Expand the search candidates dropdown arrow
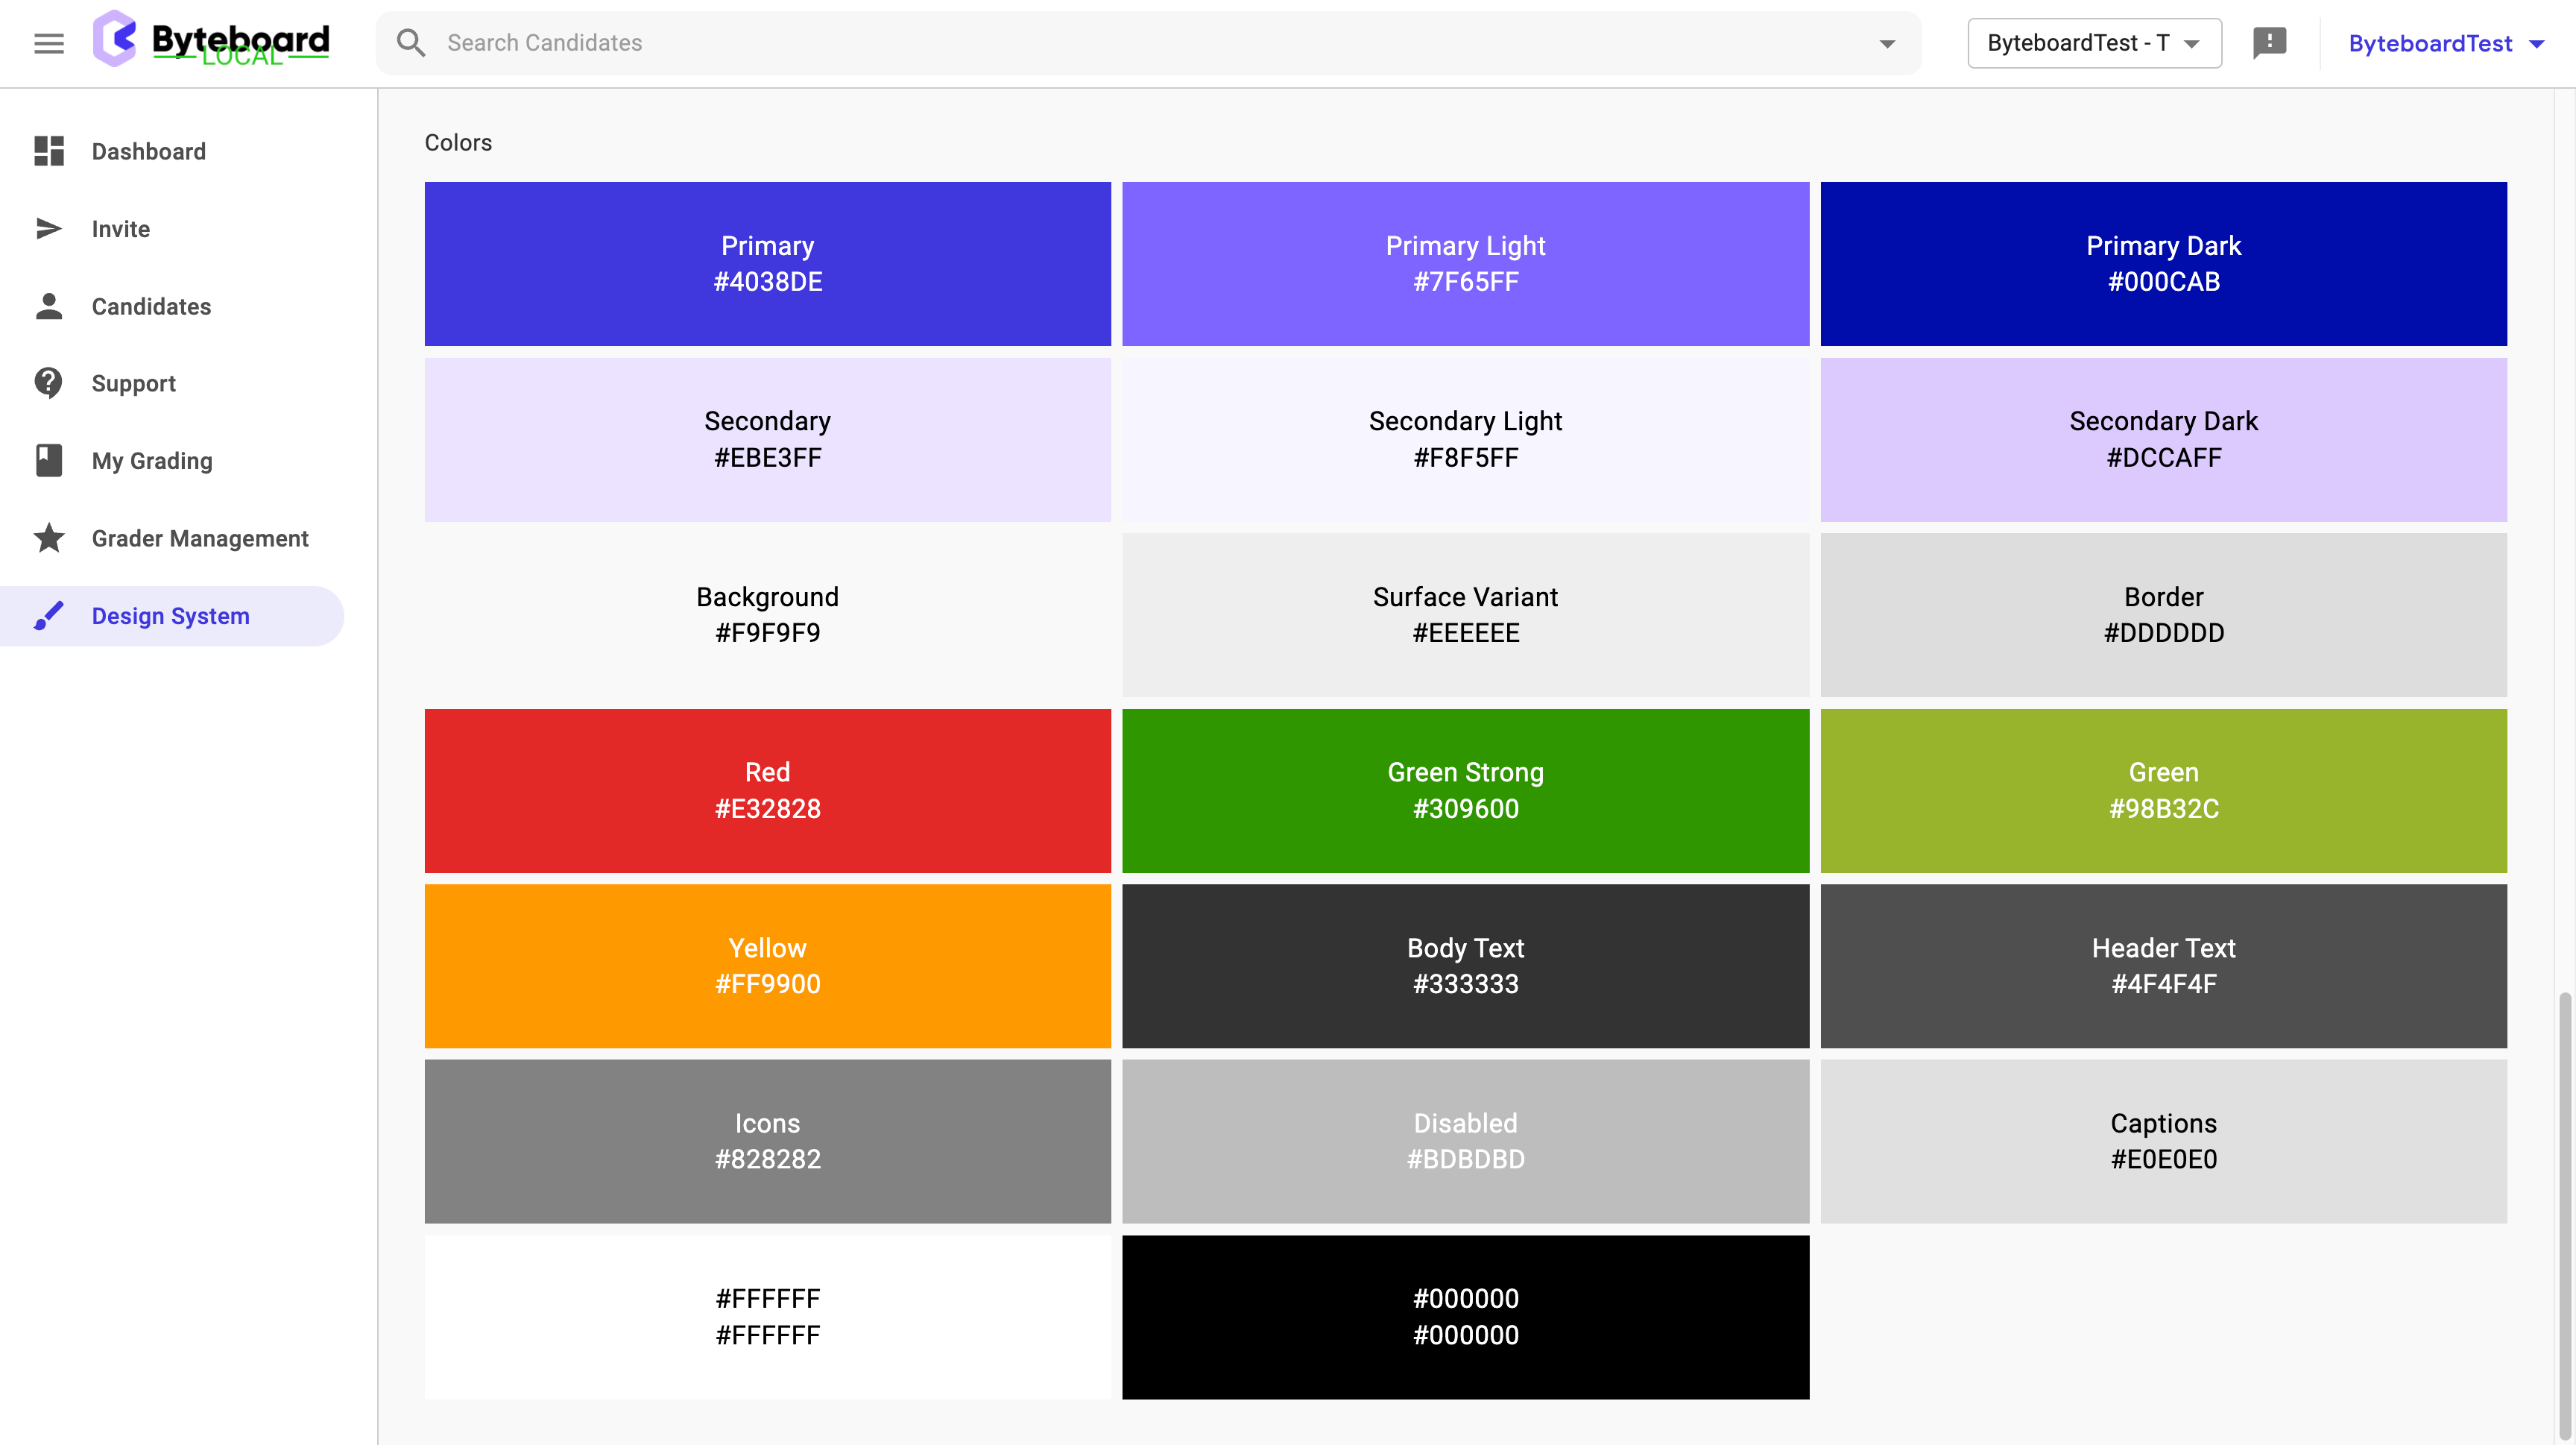Image resolution: width=2576 pixels, height=1445 pixels. point(1887,43)
